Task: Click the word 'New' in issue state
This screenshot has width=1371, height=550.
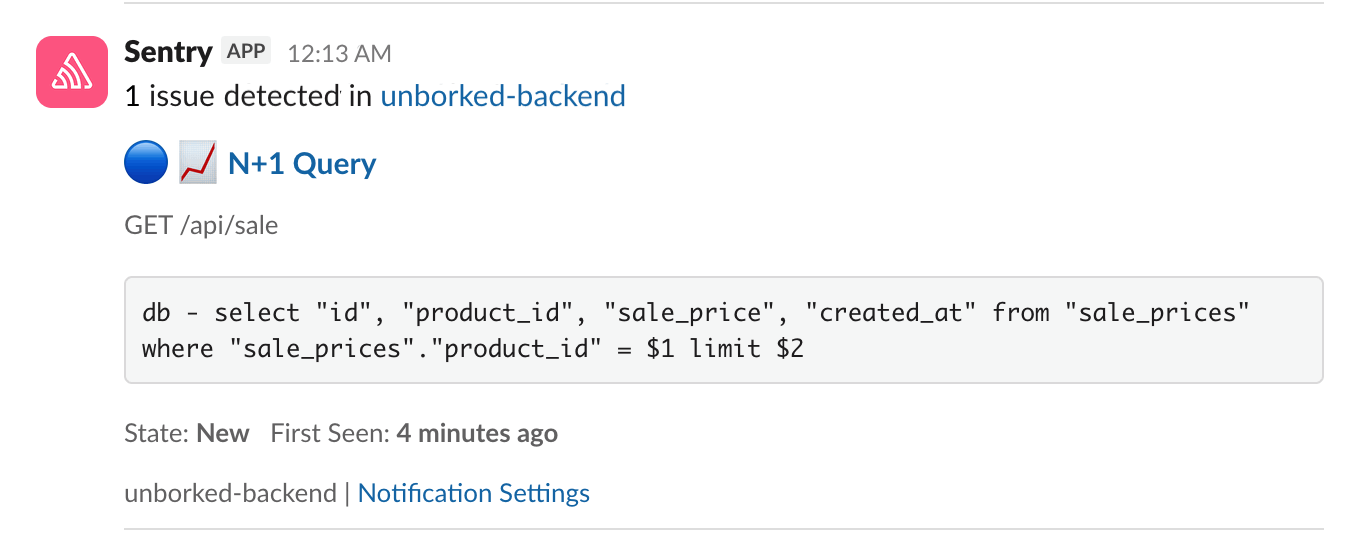Action: tap(223, 434)
